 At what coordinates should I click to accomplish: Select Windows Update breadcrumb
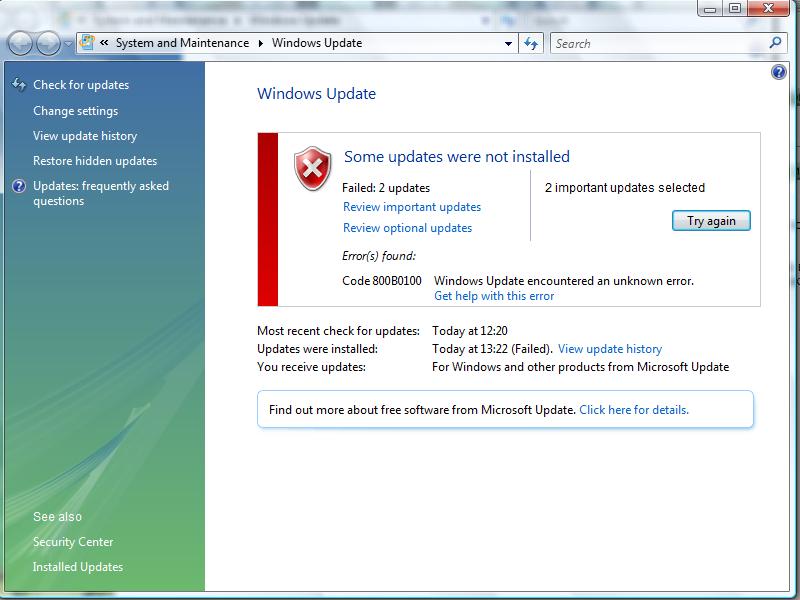317,43
